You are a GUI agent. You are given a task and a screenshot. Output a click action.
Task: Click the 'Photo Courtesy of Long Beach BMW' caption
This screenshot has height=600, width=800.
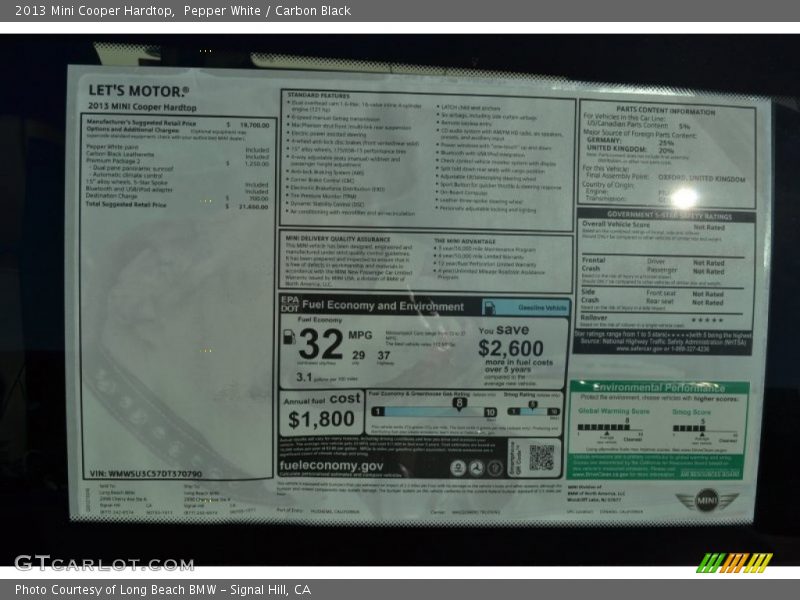point(115,590)
